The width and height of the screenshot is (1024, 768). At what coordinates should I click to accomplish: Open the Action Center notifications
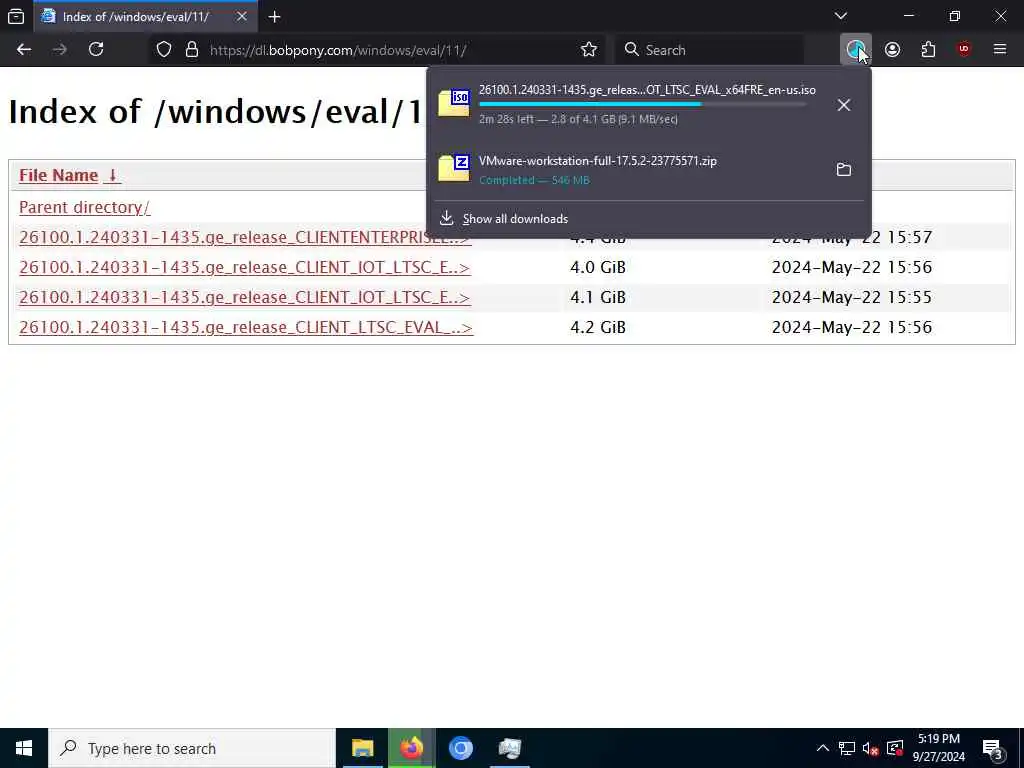click(993, 748)
